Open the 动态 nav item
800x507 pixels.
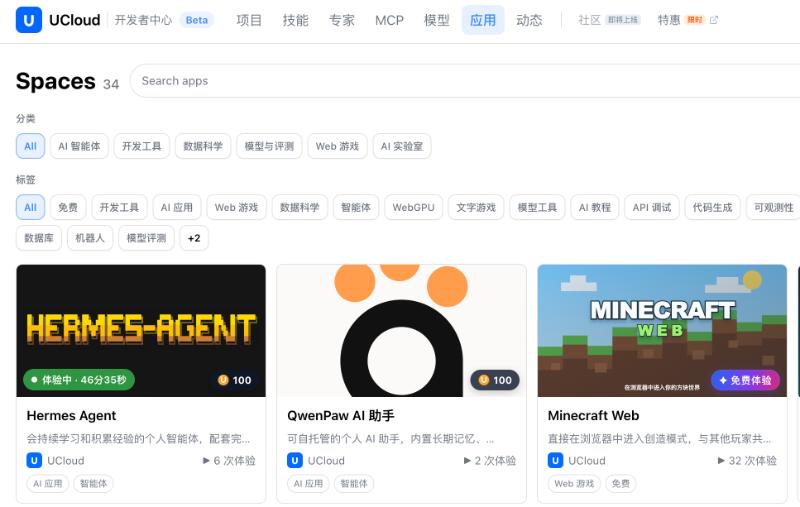click(x=529, y=20)
